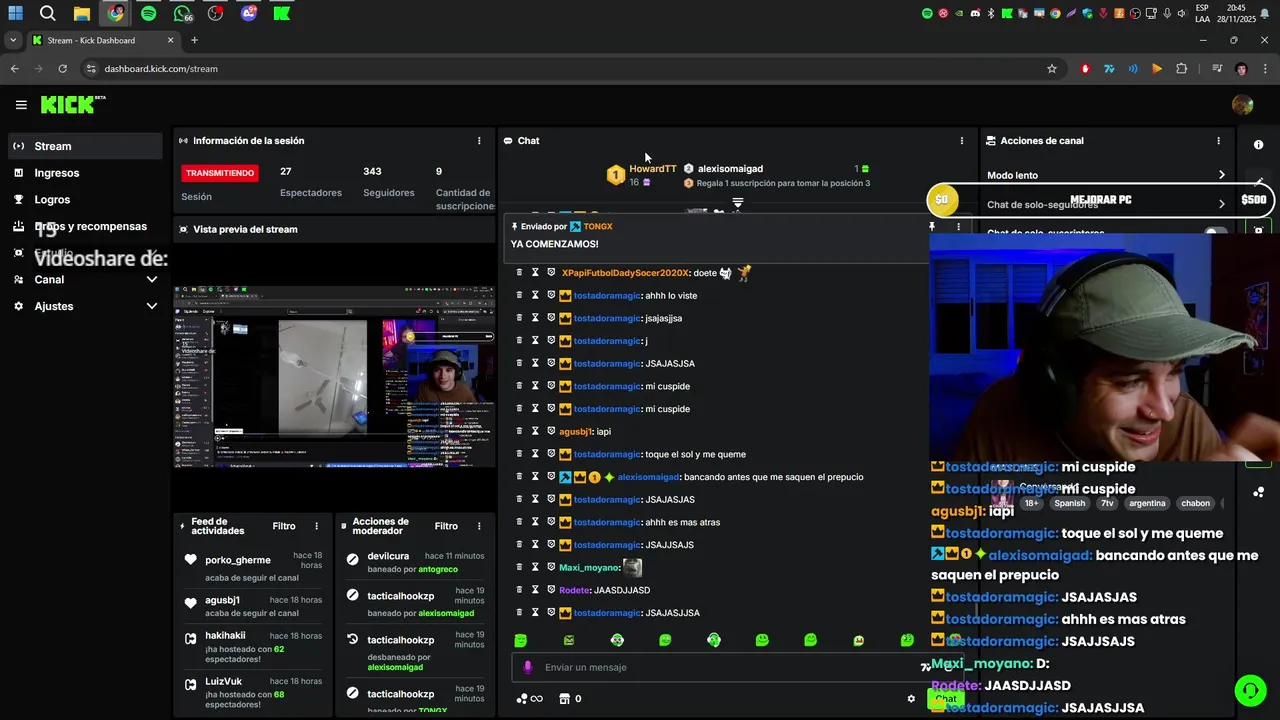Open Chrome media controls button
This screenshot has height=720, width=1280.
click(1217, 69)
